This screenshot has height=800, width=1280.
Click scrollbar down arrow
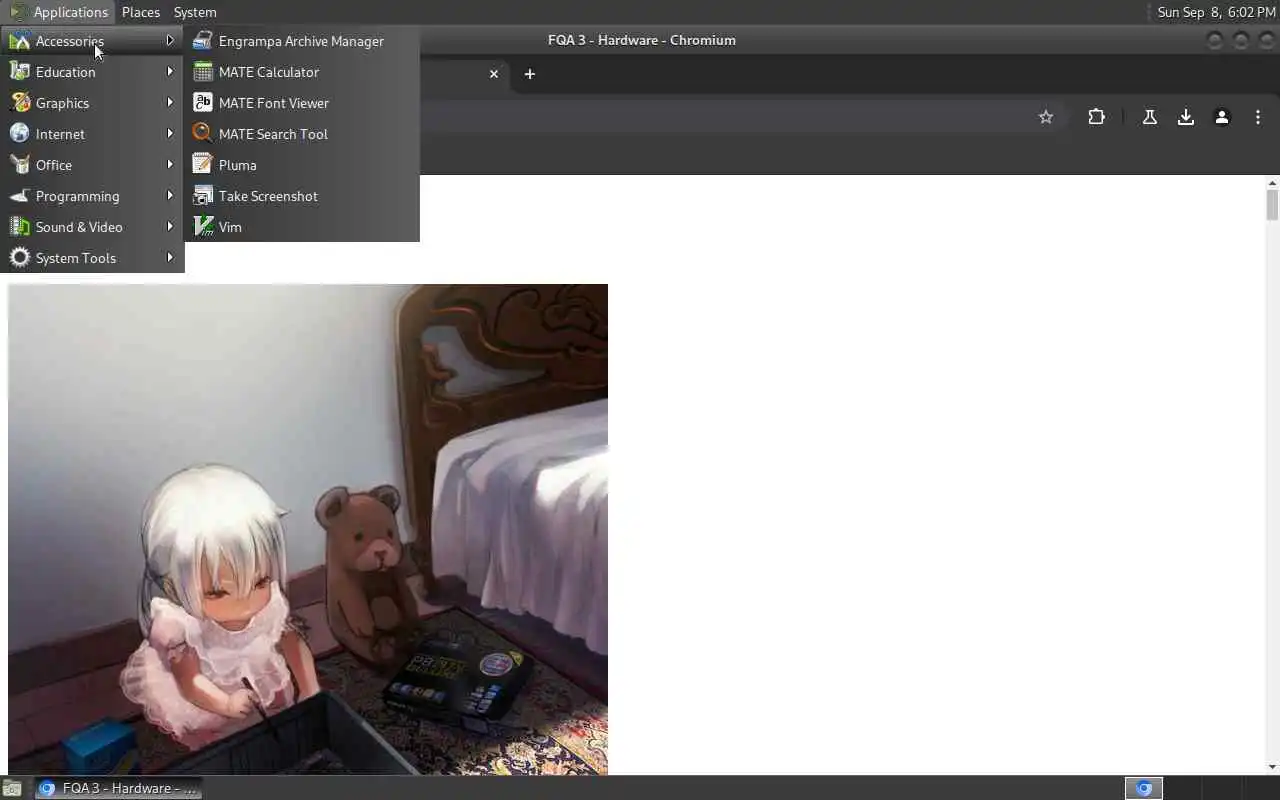click(1272, 767)
